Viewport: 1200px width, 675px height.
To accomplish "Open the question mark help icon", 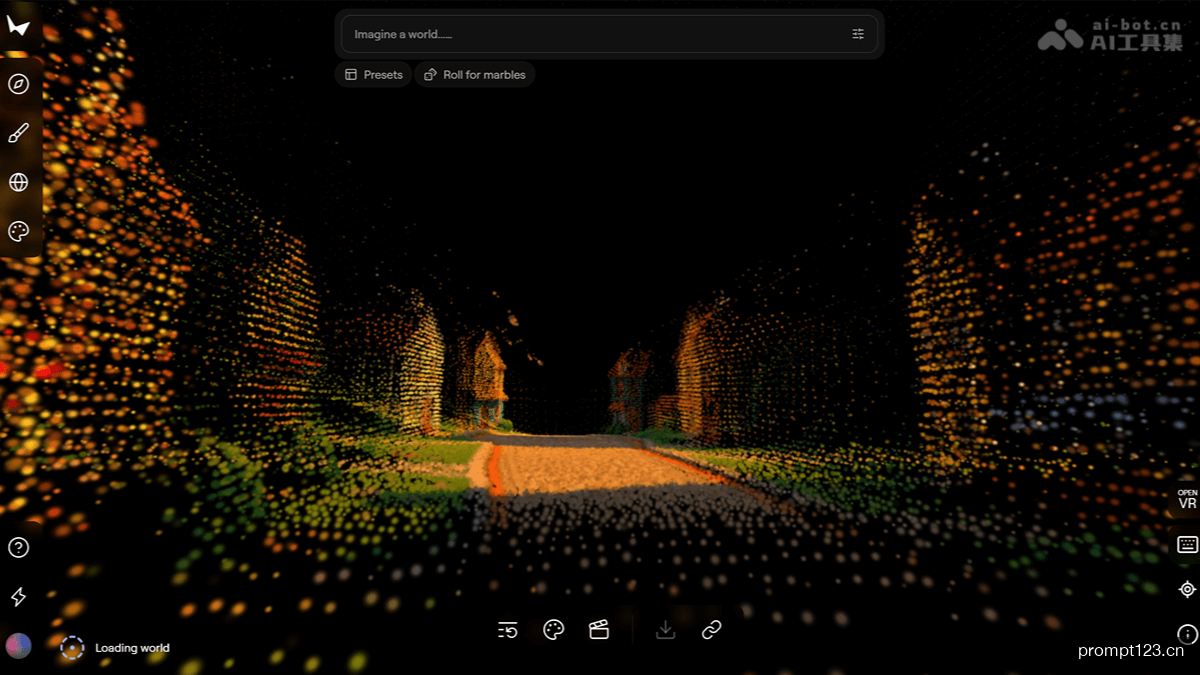I will [18, 547].
